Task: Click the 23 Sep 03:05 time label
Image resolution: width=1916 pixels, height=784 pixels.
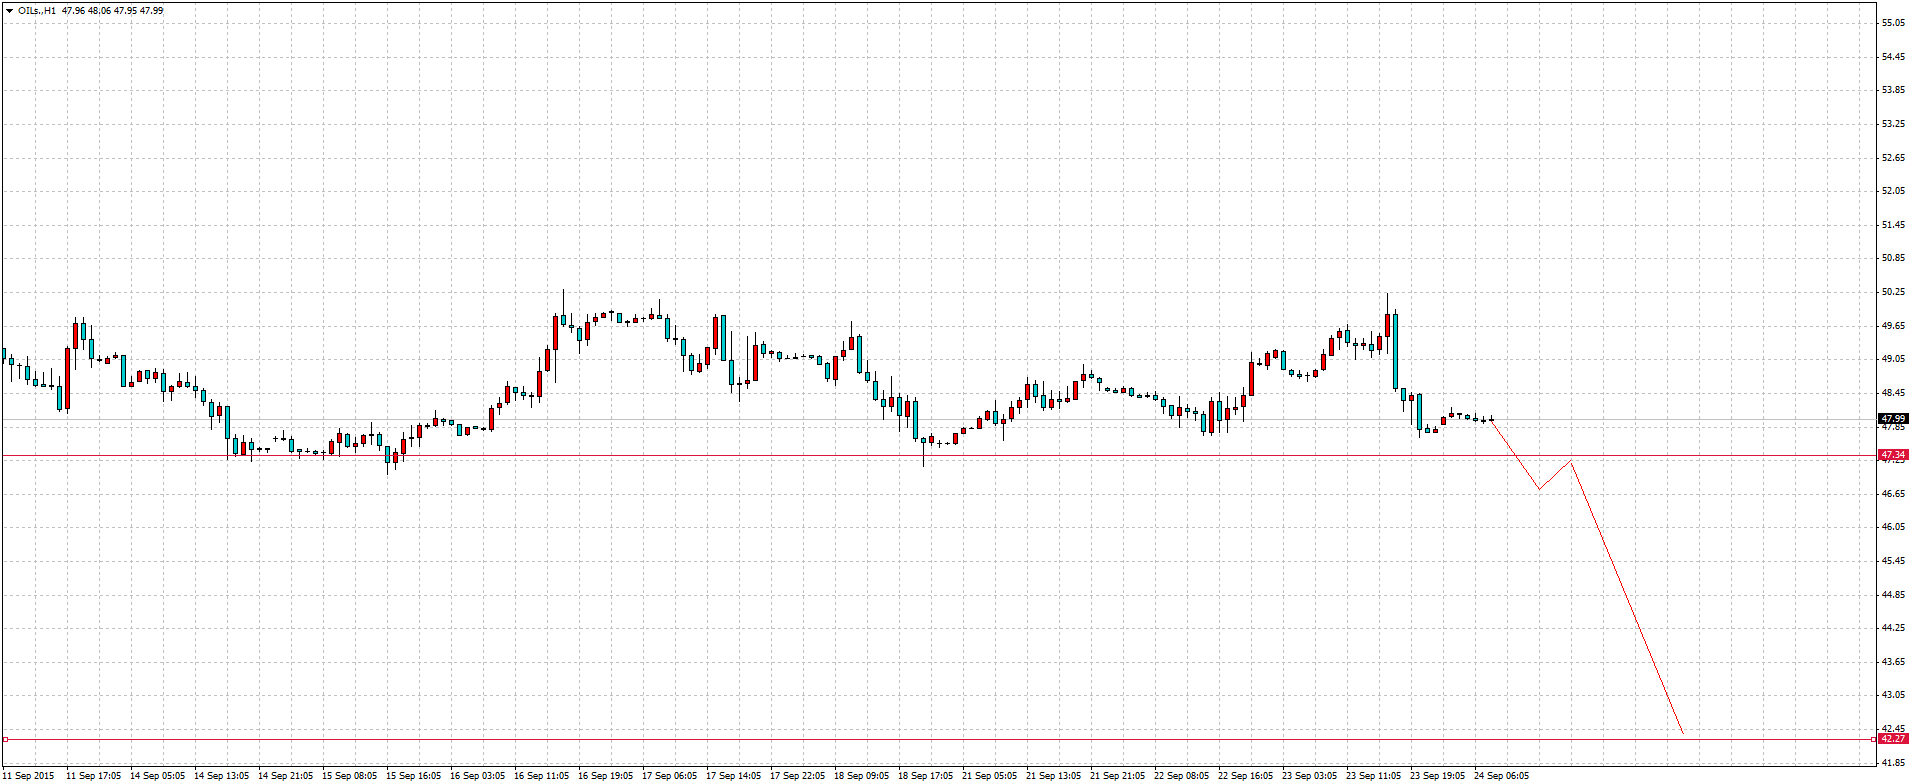Action: pos(1309,775)
